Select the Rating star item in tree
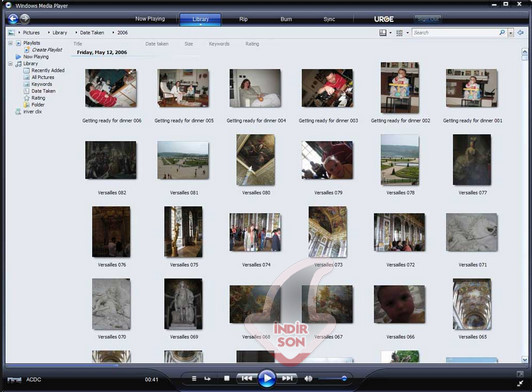The width and height of the screenshot is (532, 392). pyautogui.click(x=38, y=98)
